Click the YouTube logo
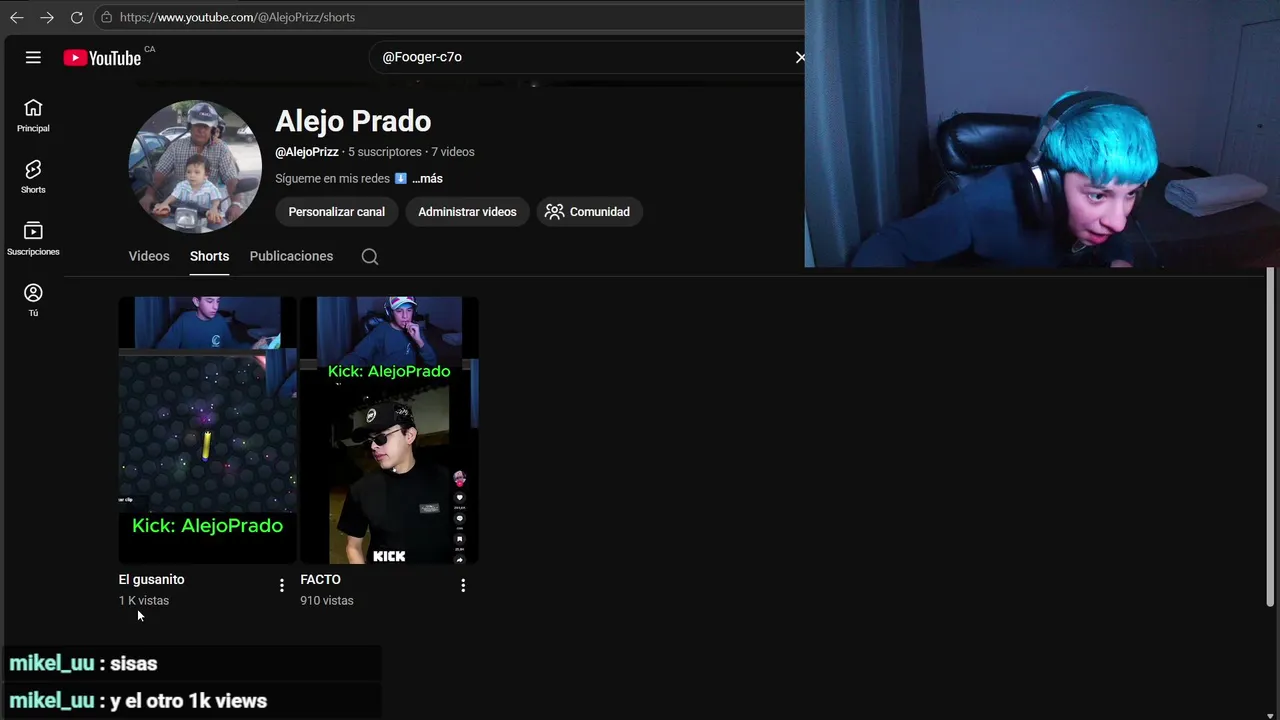Screen dimensions: 1280x720 (102, 58)
